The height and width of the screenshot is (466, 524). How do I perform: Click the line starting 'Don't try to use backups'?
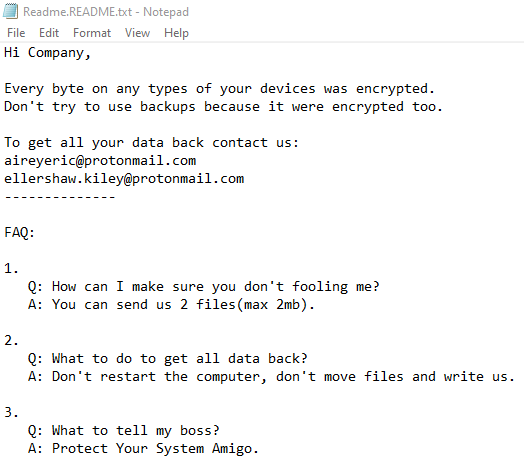pos(223,107)
